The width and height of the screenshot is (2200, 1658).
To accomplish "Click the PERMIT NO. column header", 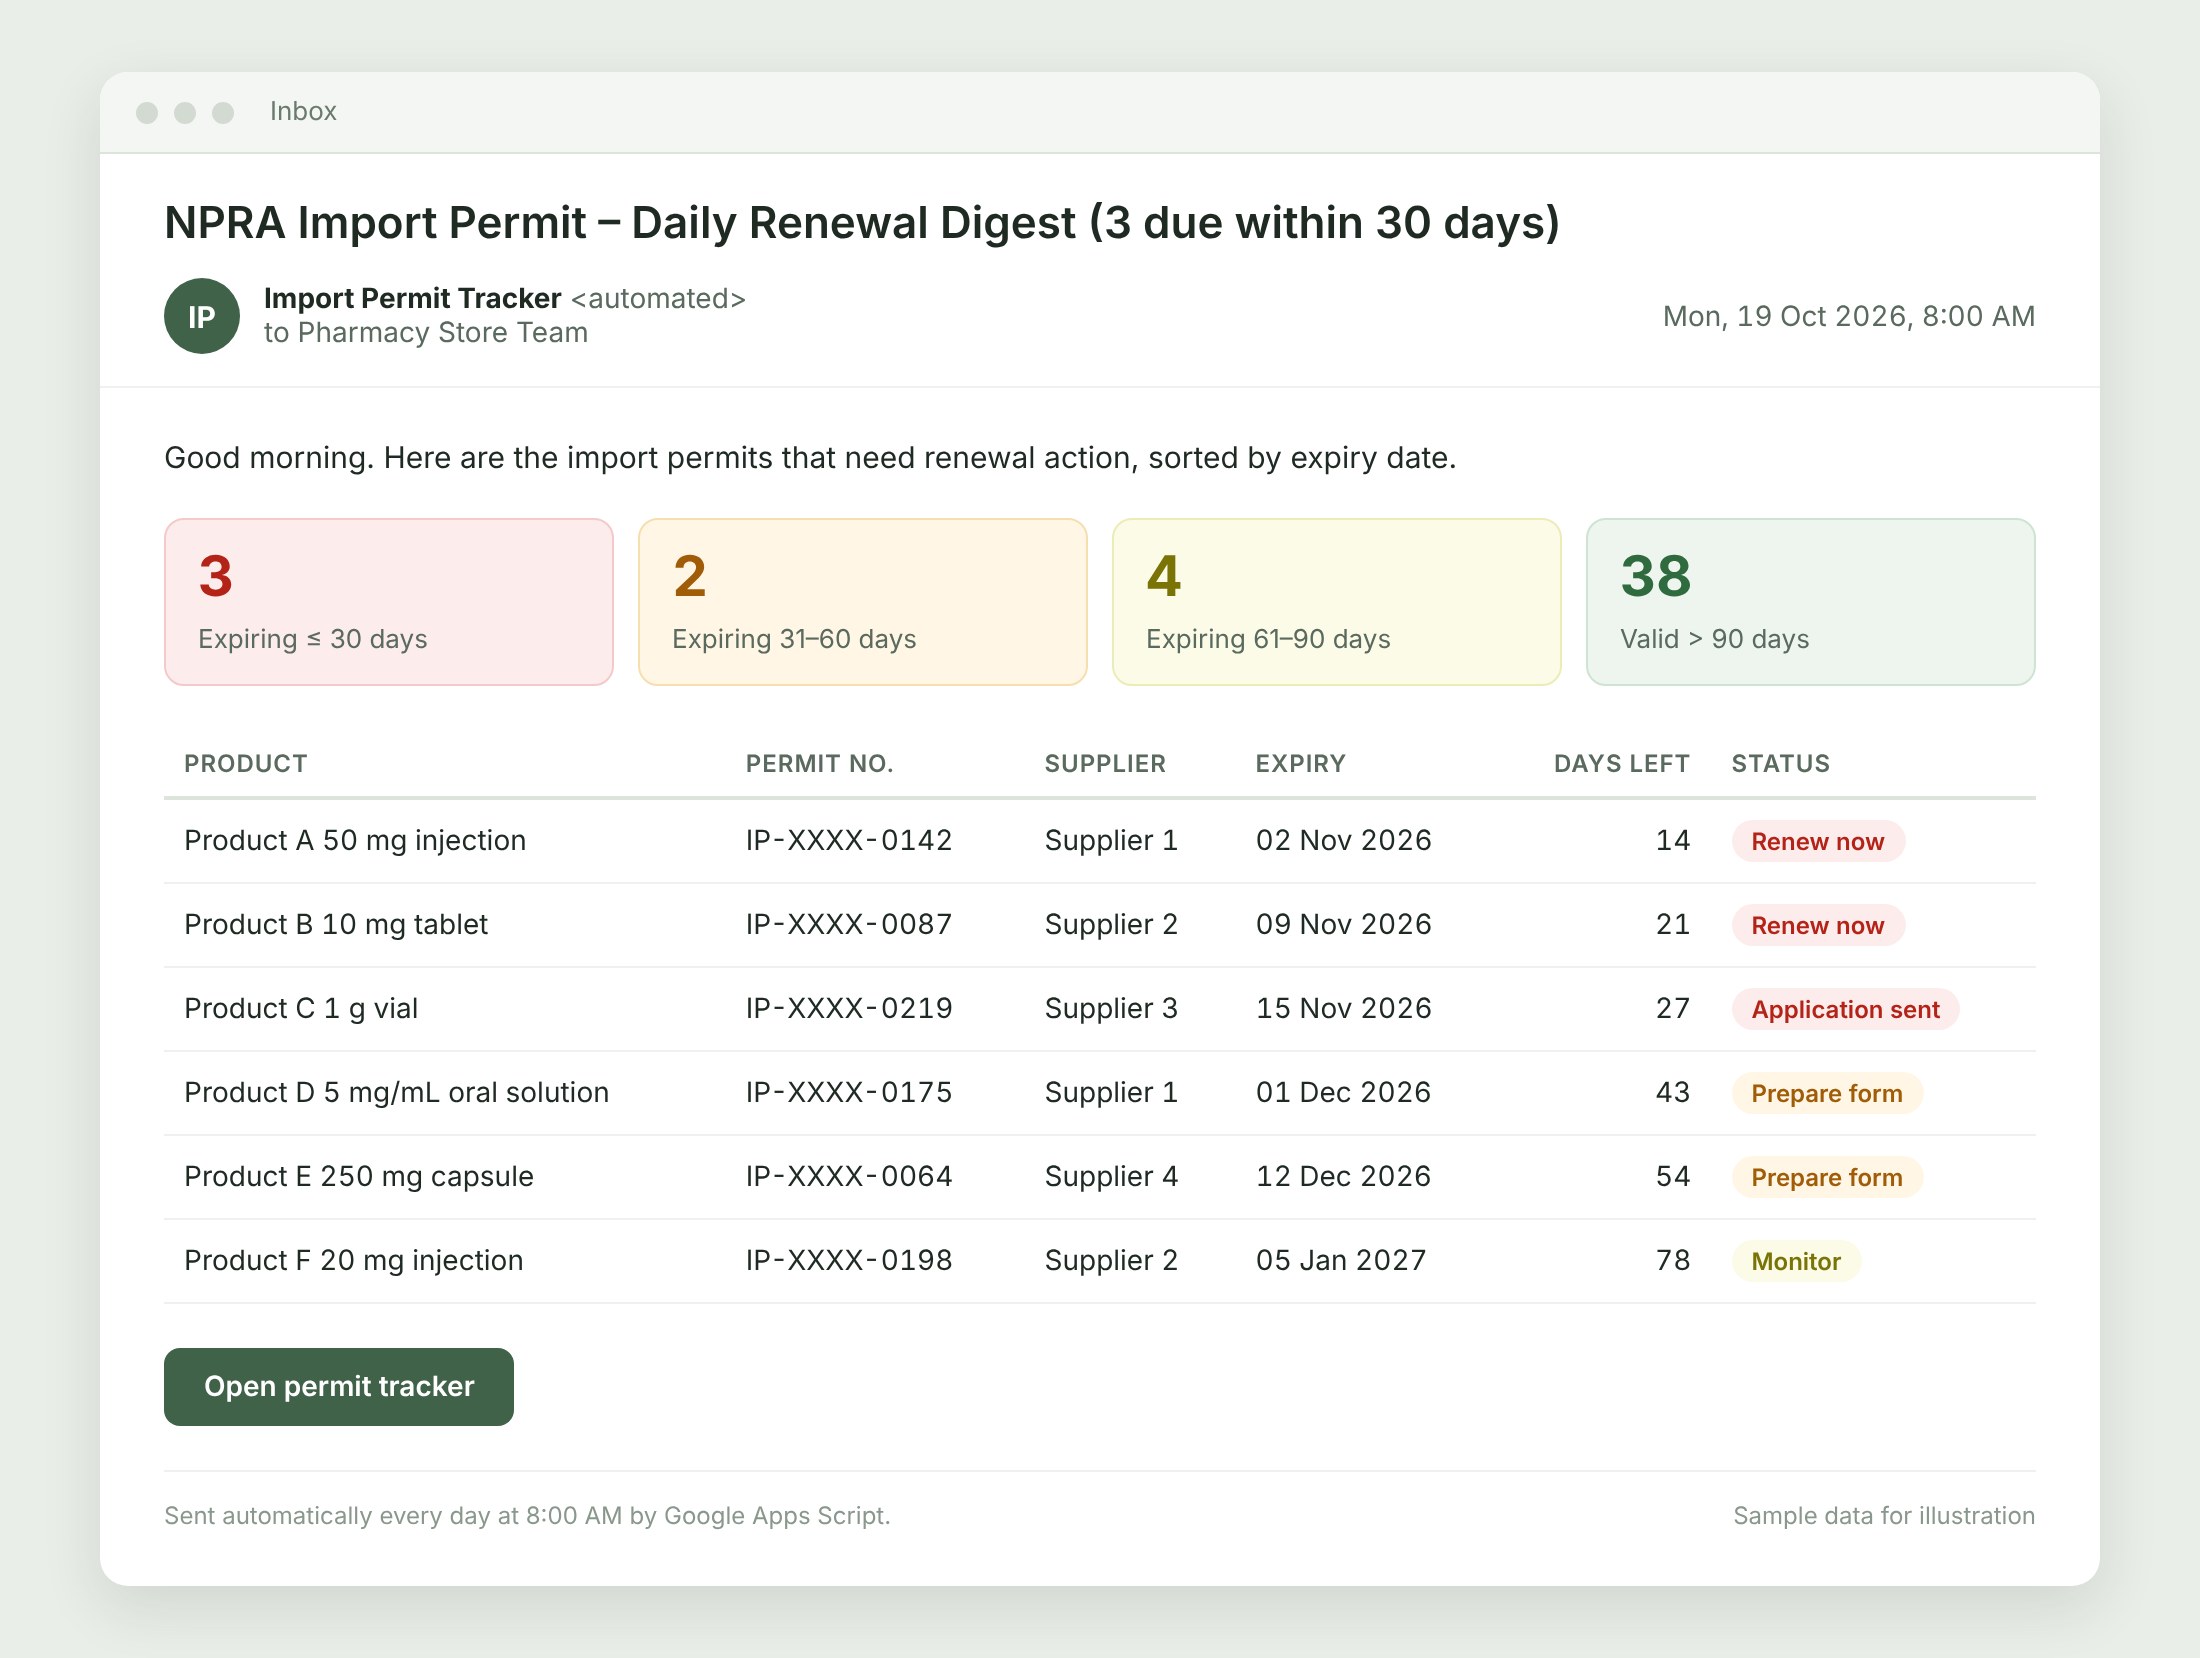I will click(819, 764).
